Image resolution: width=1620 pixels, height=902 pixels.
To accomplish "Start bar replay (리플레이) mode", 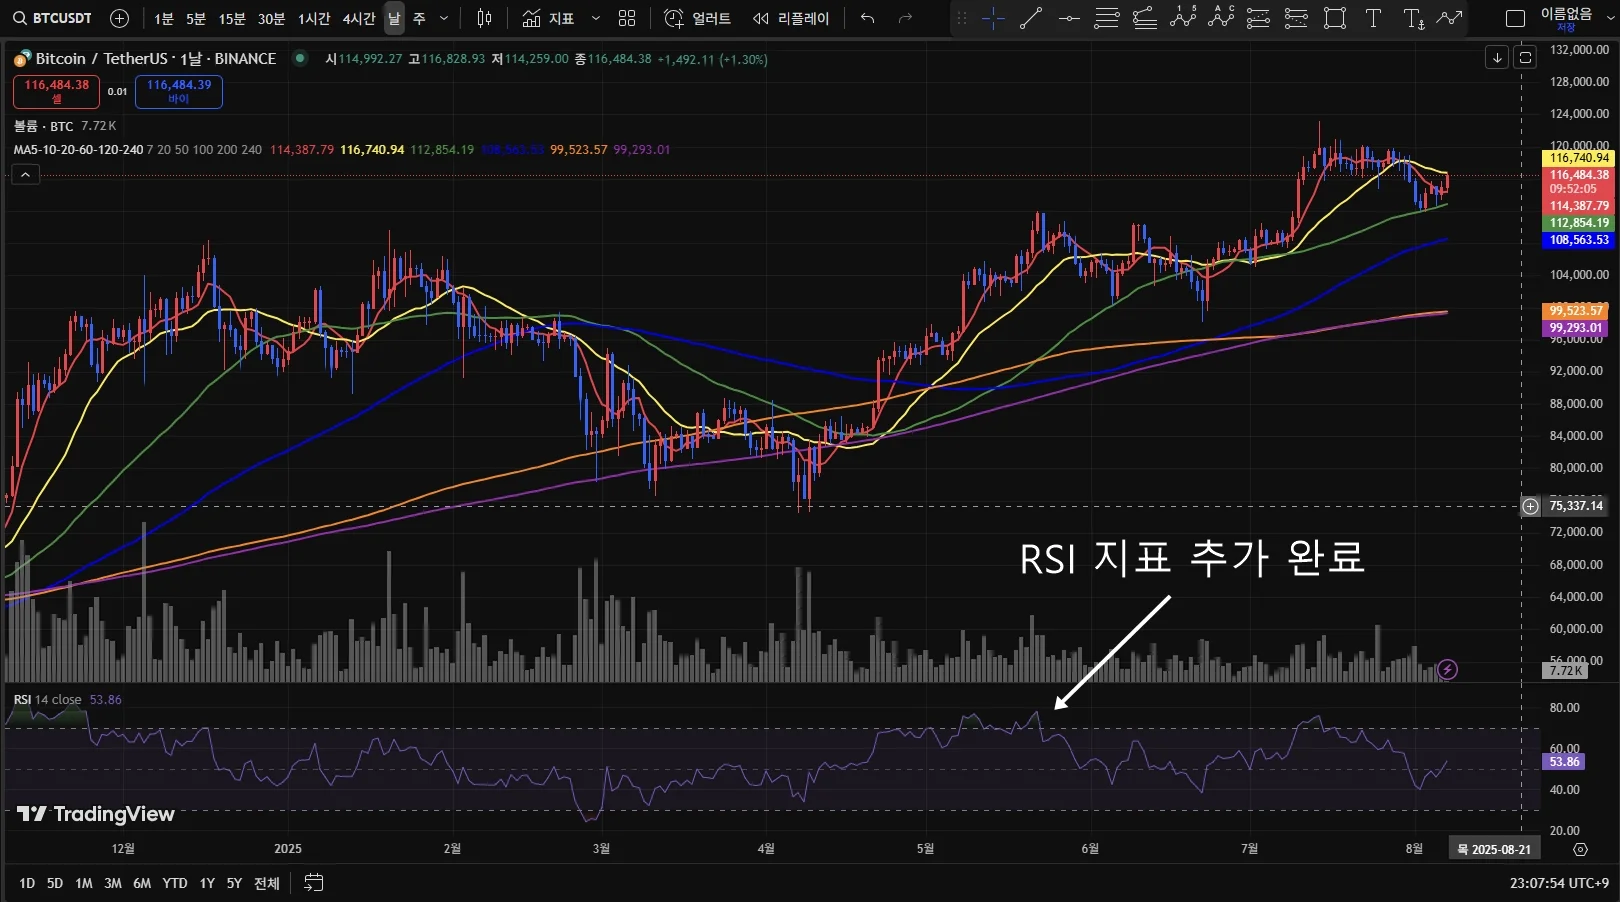I will (x=791, y=18).
